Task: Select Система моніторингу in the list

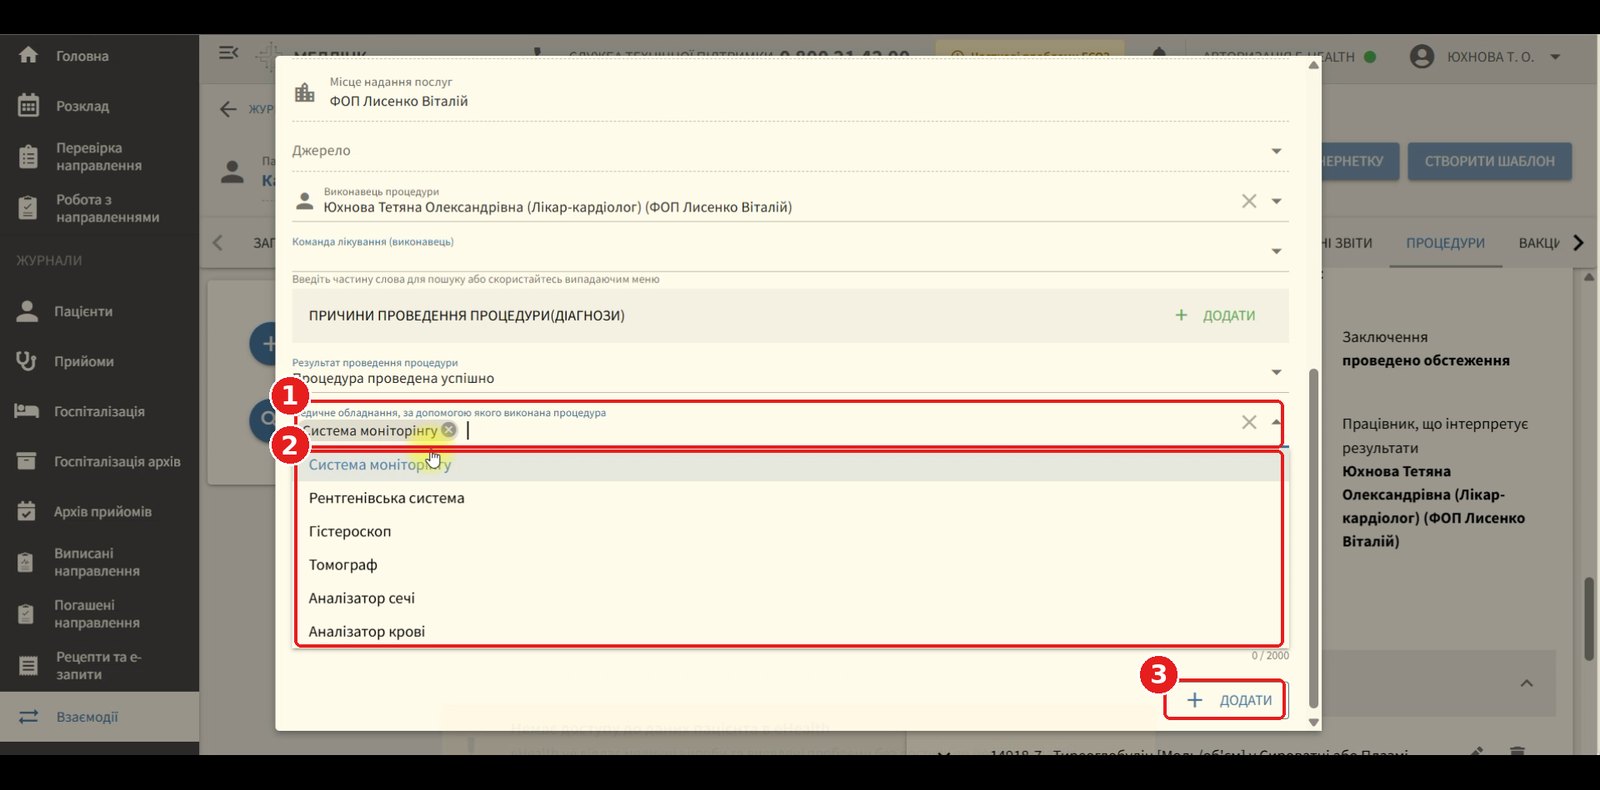Action: pos(790,465)
